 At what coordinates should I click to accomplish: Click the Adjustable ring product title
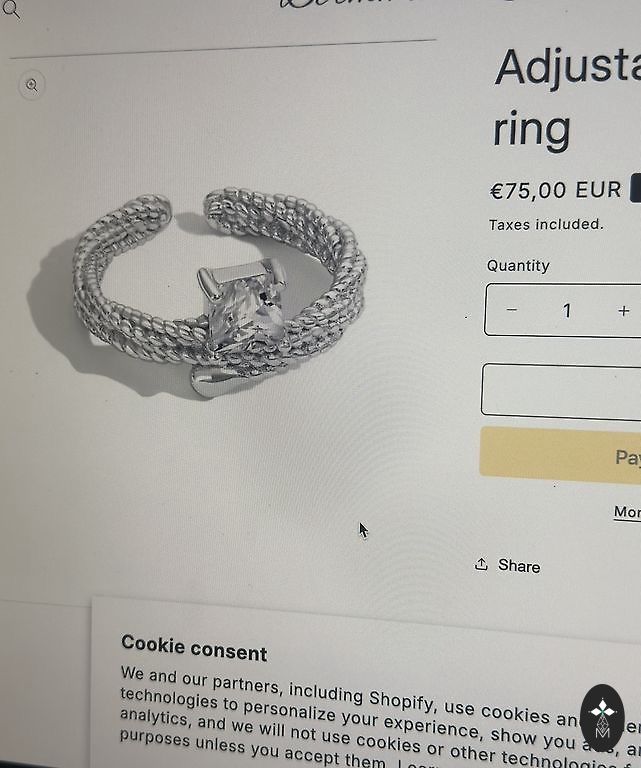567,97
